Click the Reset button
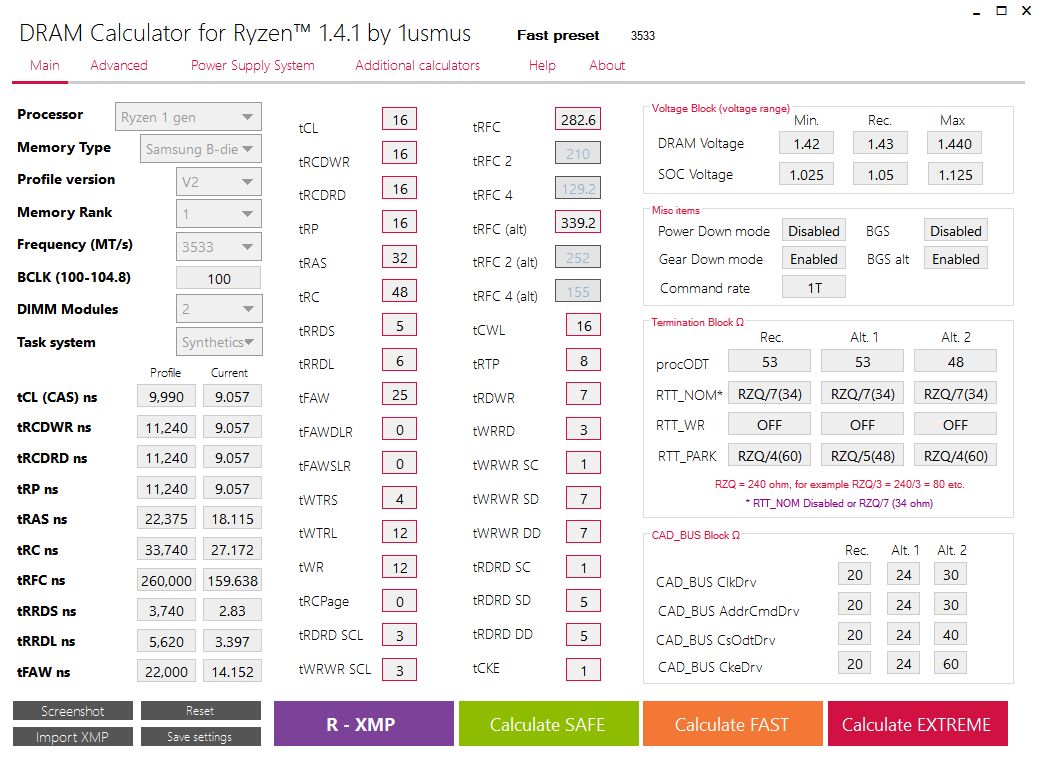This screenshot has height=764, width=1043. [x=200, y=711]
